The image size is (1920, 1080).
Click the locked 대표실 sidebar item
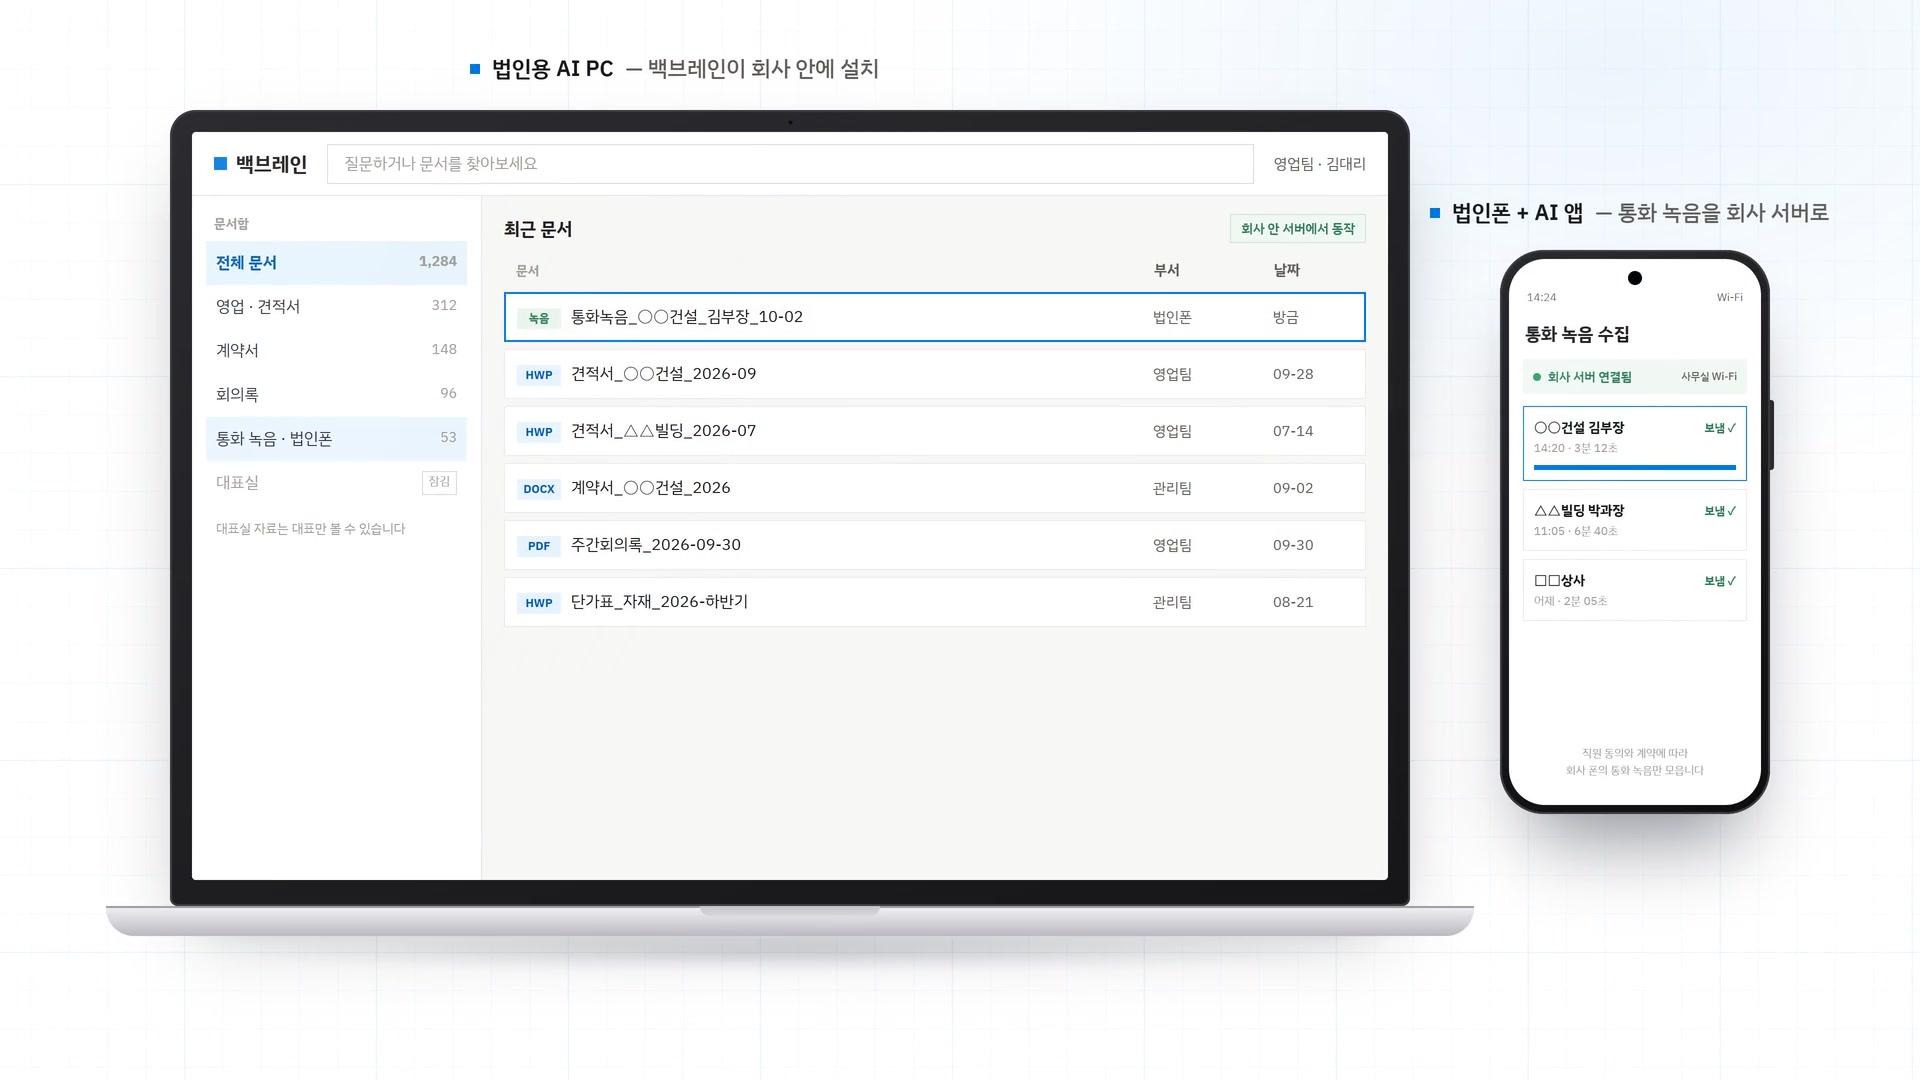336,483
